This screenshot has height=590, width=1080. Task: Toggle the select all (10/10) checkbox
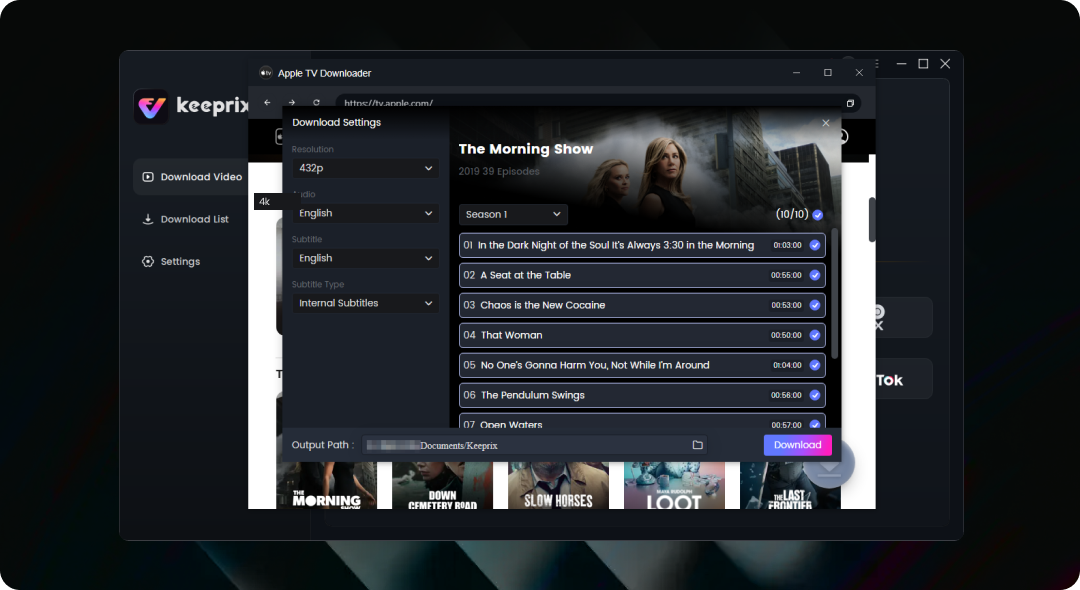point(818,215)
